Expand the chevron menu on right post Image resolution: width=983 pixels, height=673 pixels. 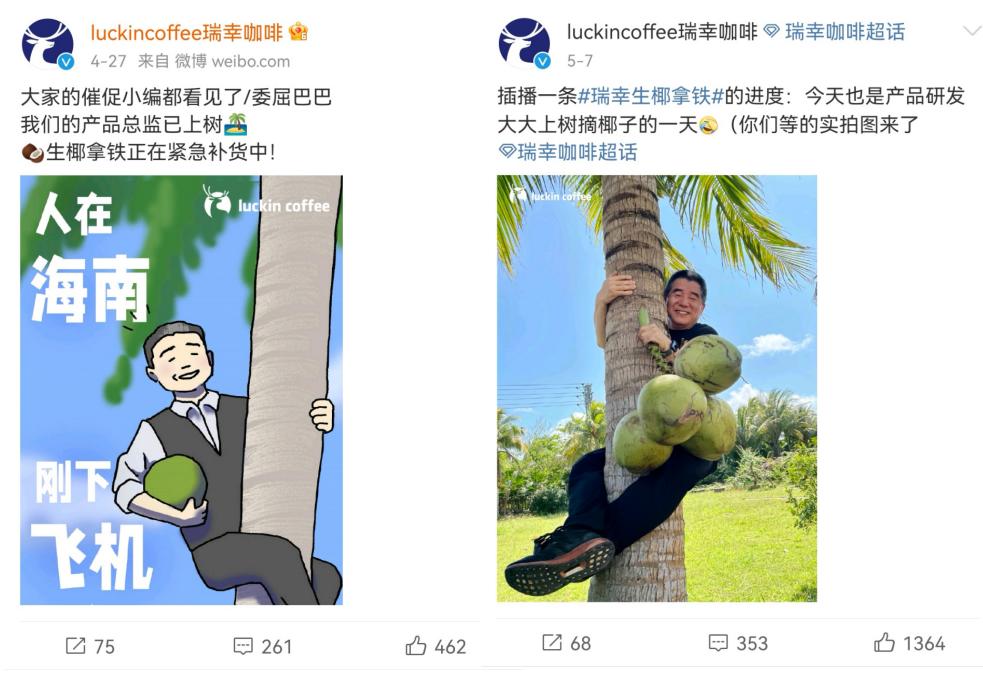click(x=971, y=31)
